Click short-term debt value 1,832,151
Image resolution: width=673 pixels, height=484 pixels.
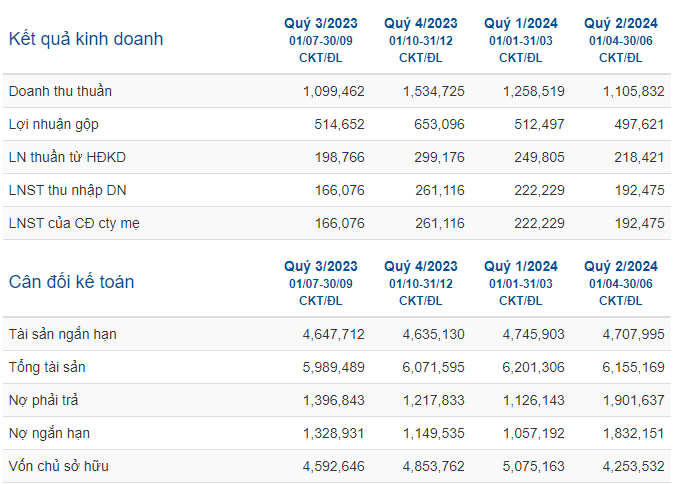634,433
